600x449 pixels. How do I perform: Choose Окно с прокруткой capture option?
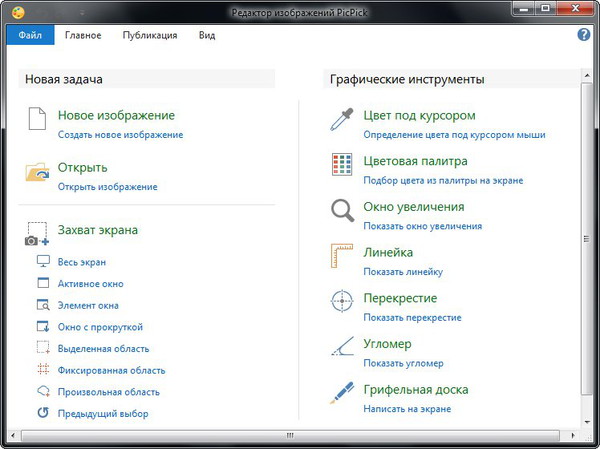[100, 327]
